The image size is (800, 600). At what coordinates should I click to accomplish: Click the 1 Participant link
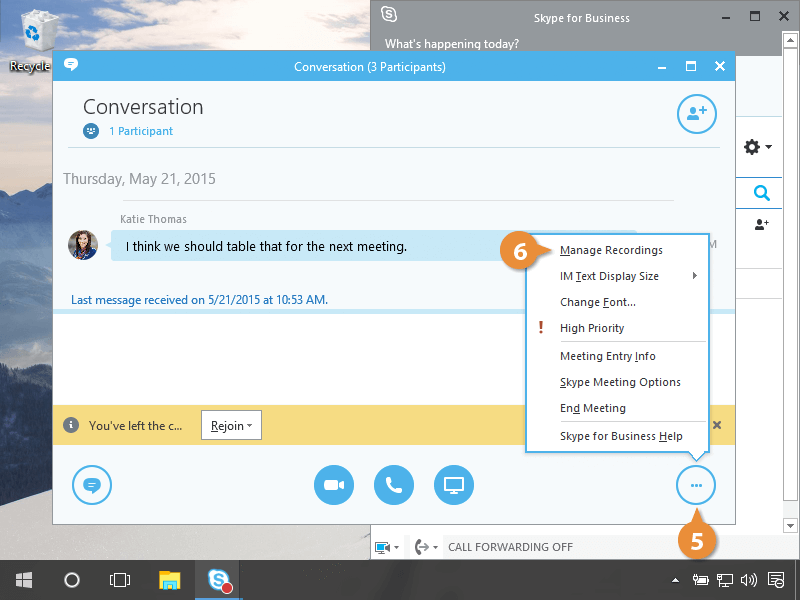140,131
